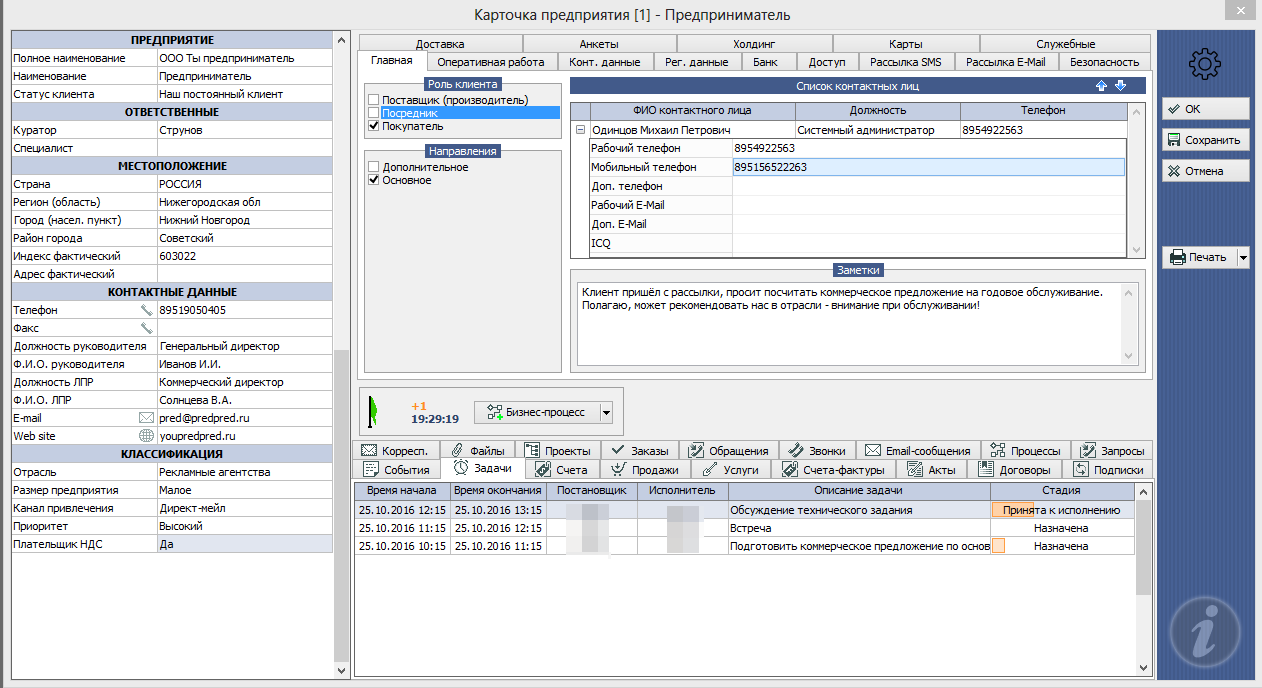Click the Печать button
Image resolution: width=1262 pixels, height=688 pixels.
tap(1199, 257)
